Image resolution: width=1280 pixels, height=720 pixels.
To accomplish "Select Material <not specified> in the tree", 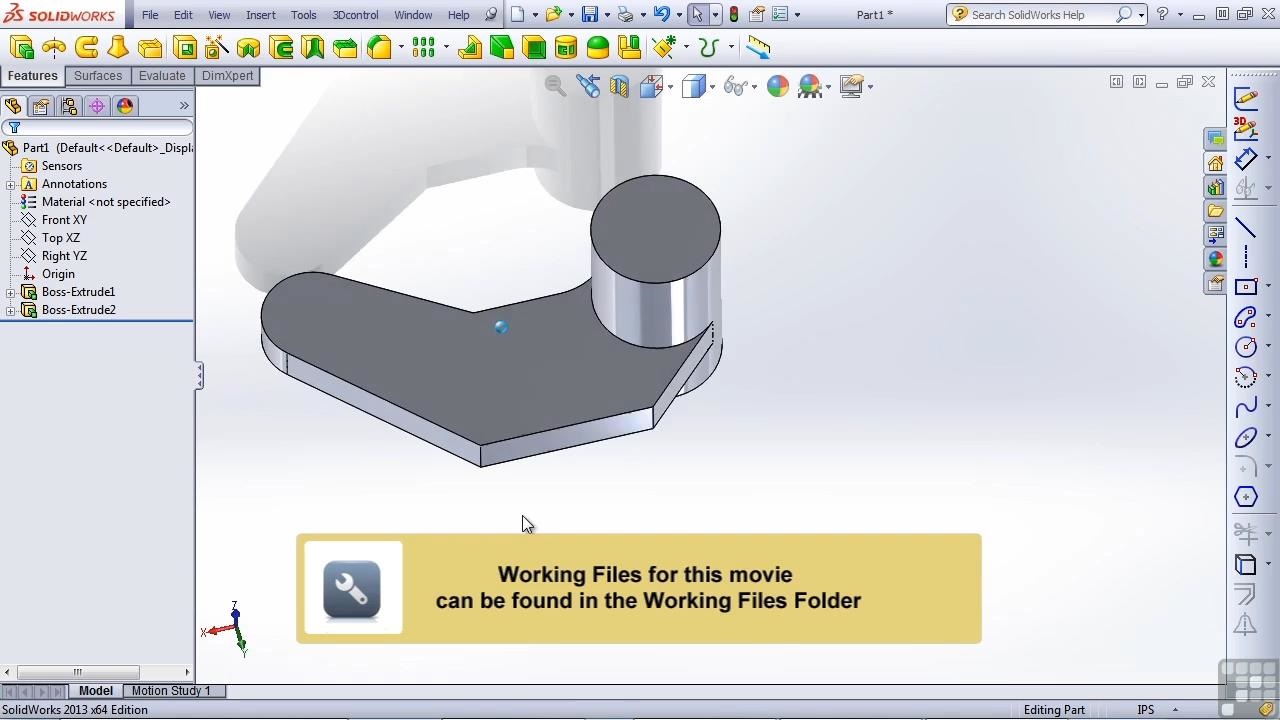I will [106, 202].
